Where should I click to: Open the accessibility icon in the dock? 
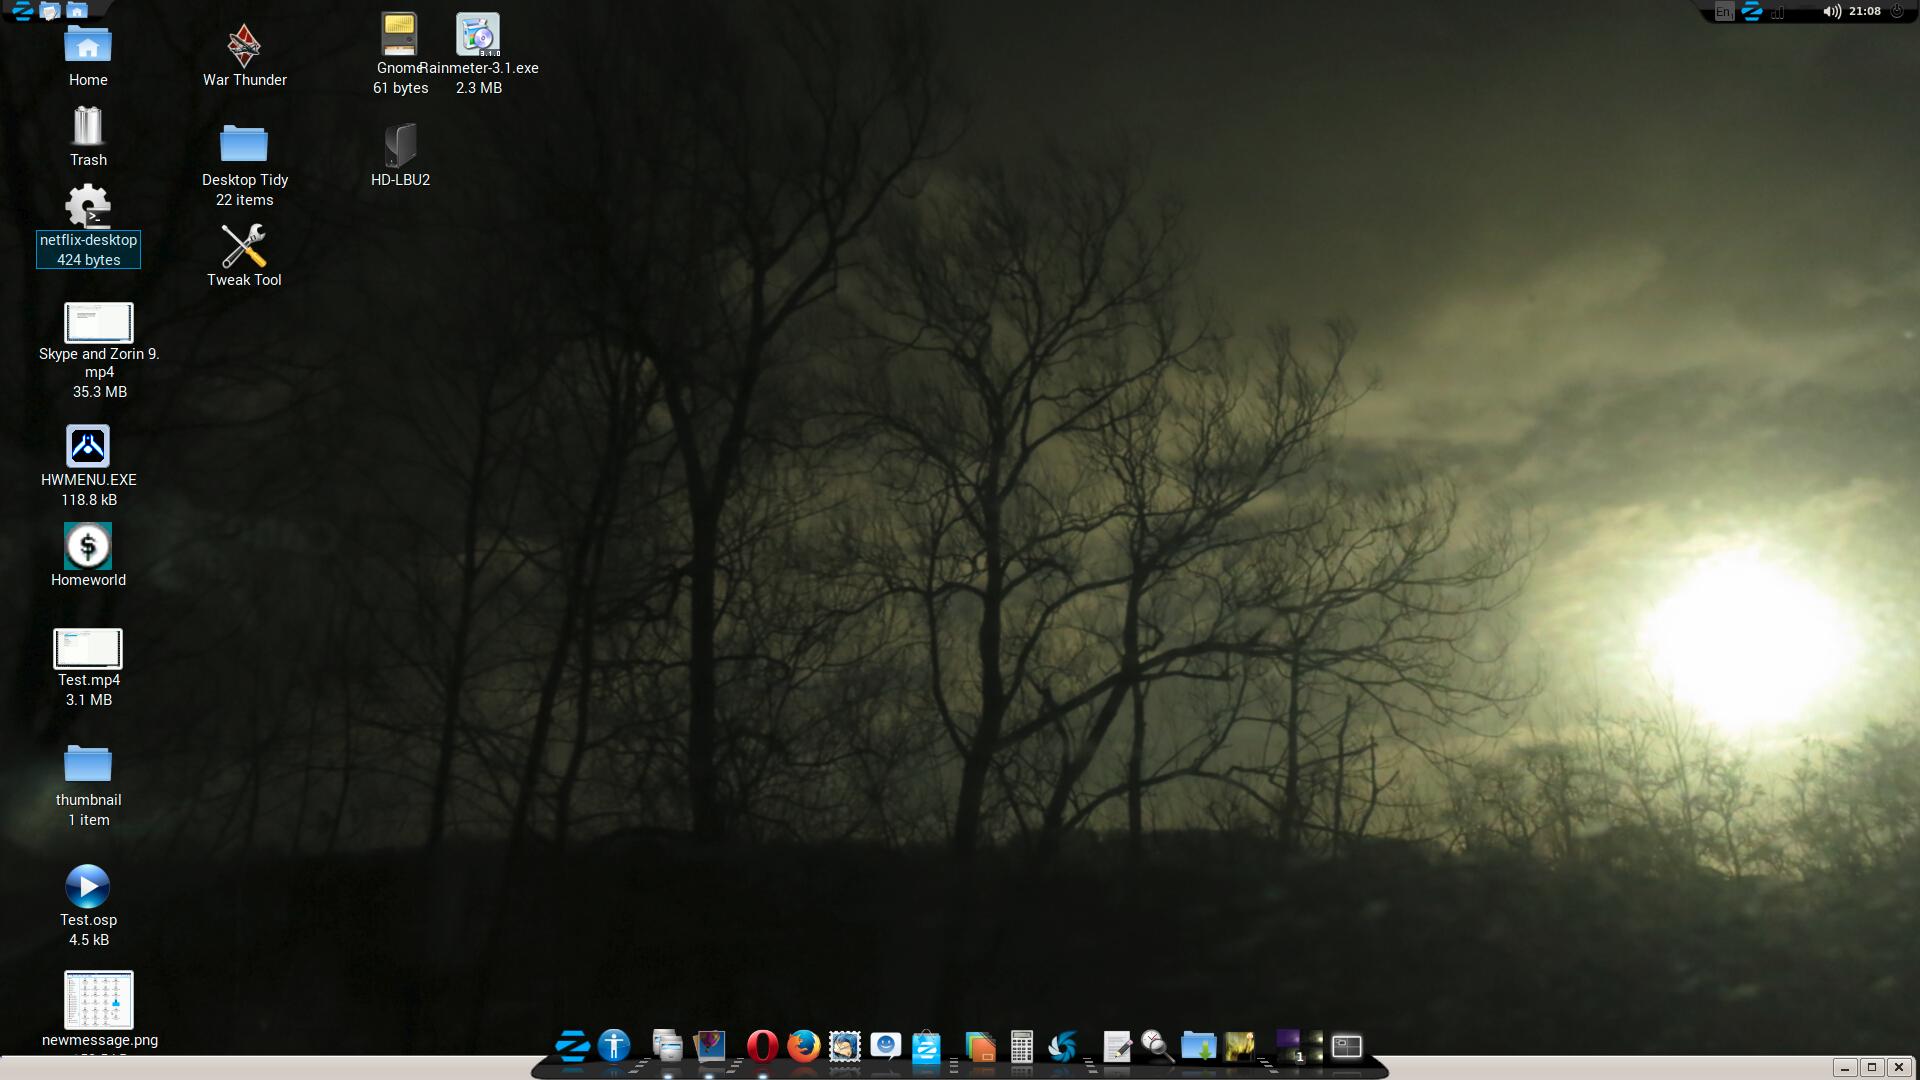(x=614, y=1047)
